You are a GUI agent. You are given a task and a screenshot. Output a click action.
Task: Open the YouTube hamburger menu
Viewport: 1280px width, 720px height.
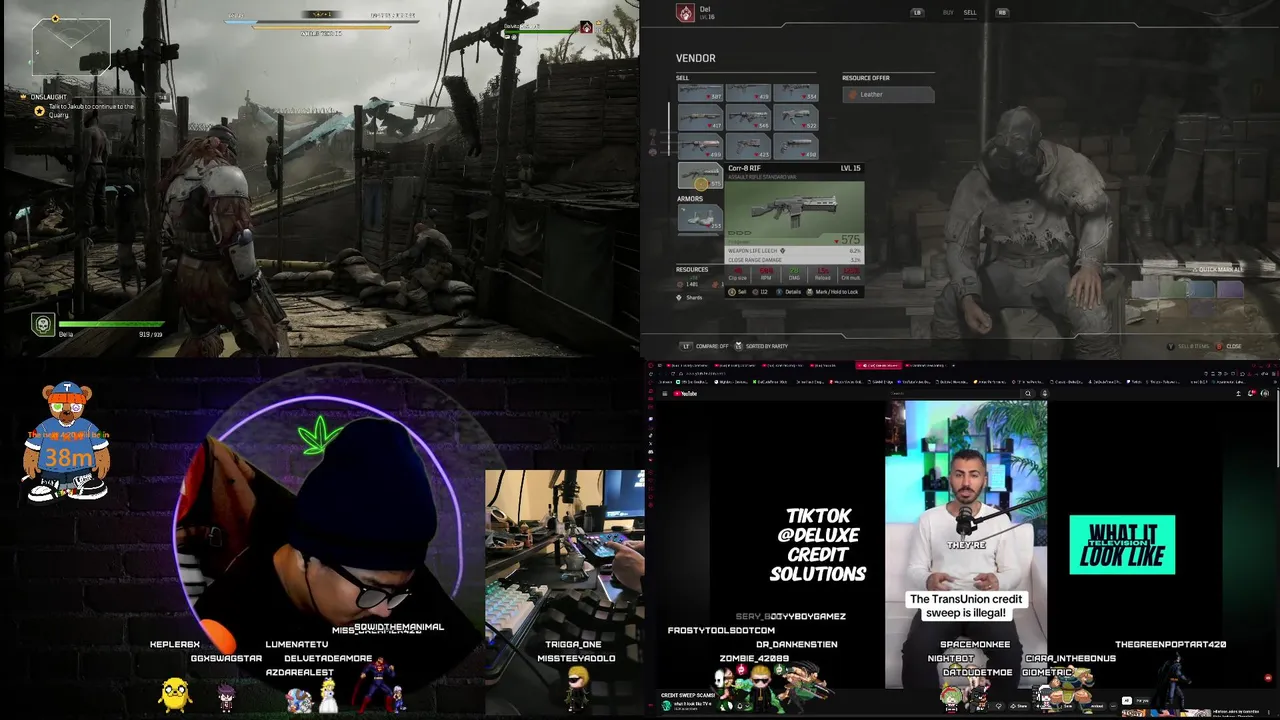664,393
